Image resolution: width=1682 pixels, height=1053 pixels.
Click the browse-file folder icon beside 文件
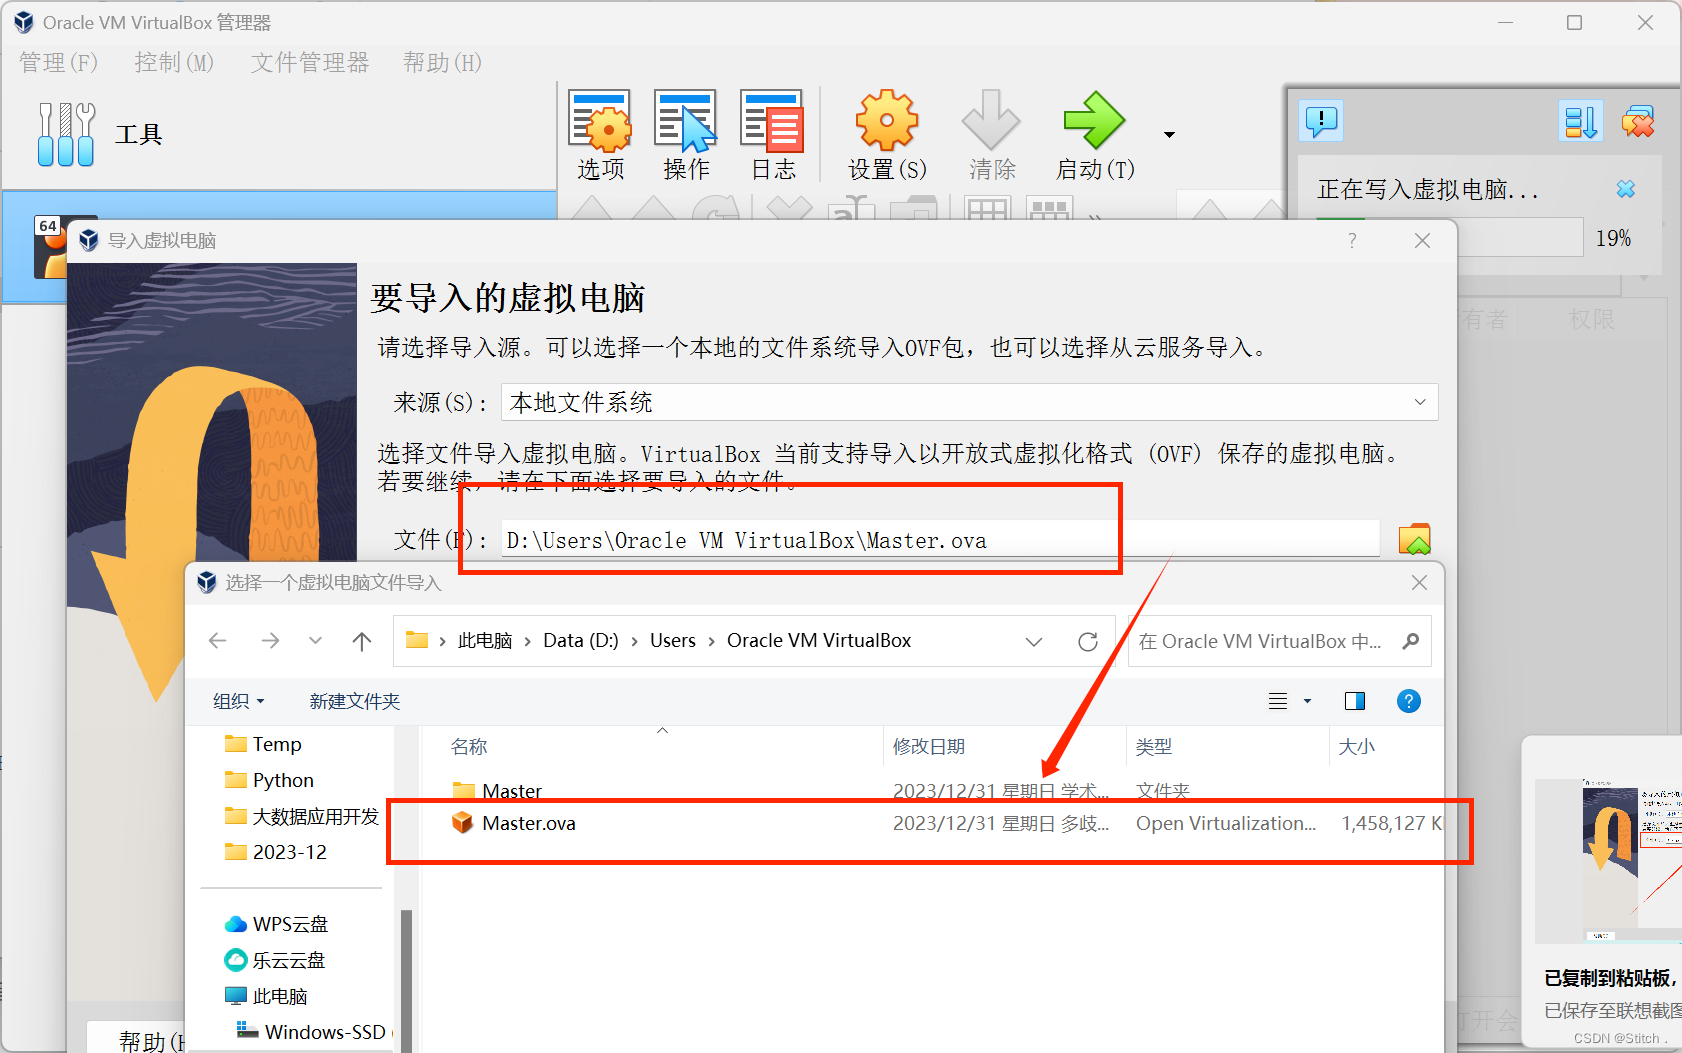tap(1414, 539)
